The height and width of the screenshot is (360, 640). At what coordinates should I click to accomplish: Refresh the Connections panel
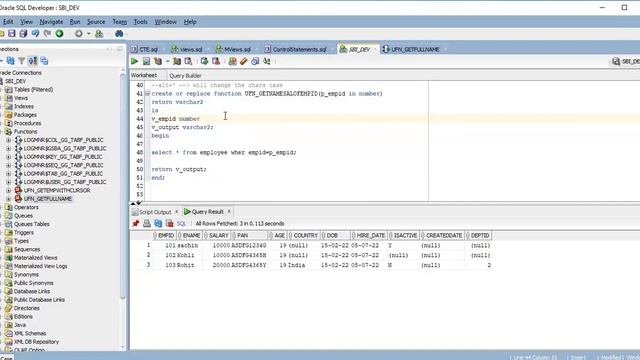(11, 61)
